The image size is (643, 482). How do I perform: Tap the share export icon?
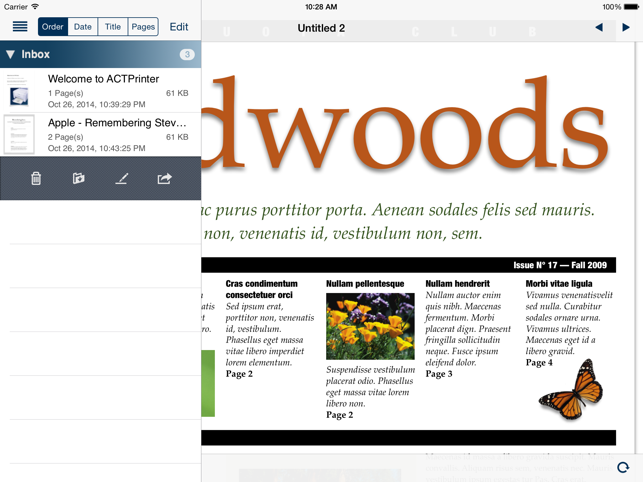(x=164, y=179)
